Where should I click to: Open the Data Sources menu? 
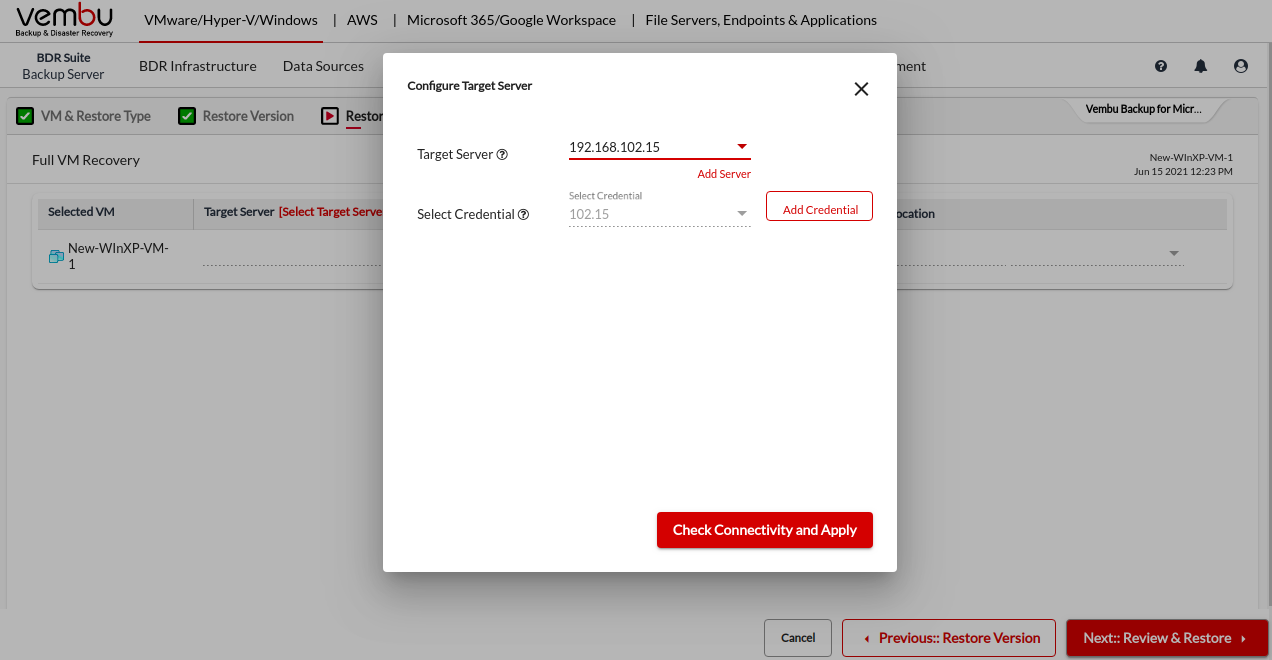click(x=323, y=66)
